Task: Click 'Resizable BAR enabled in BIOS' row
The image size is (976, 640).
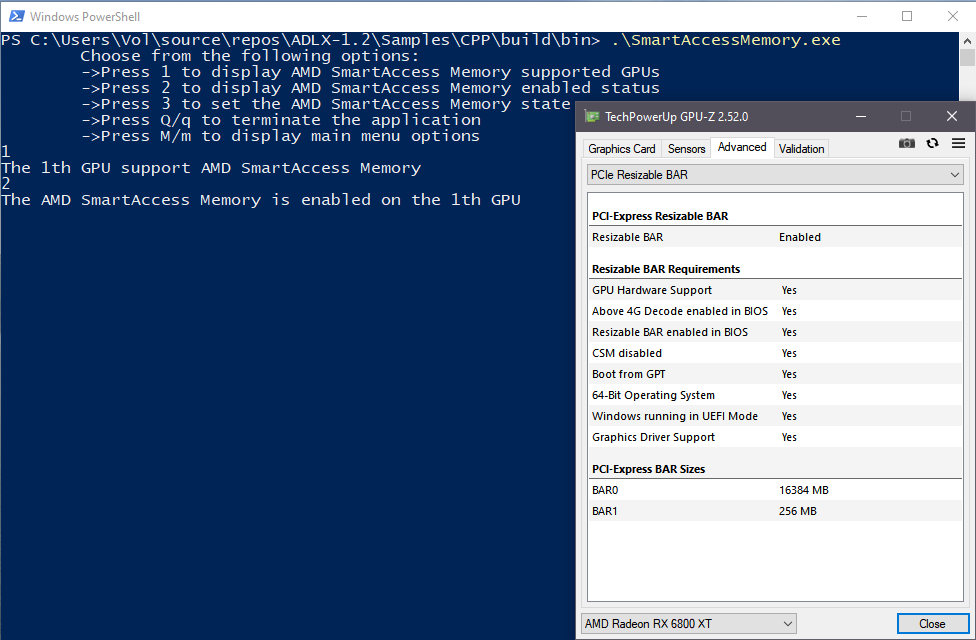Action: 775,332
